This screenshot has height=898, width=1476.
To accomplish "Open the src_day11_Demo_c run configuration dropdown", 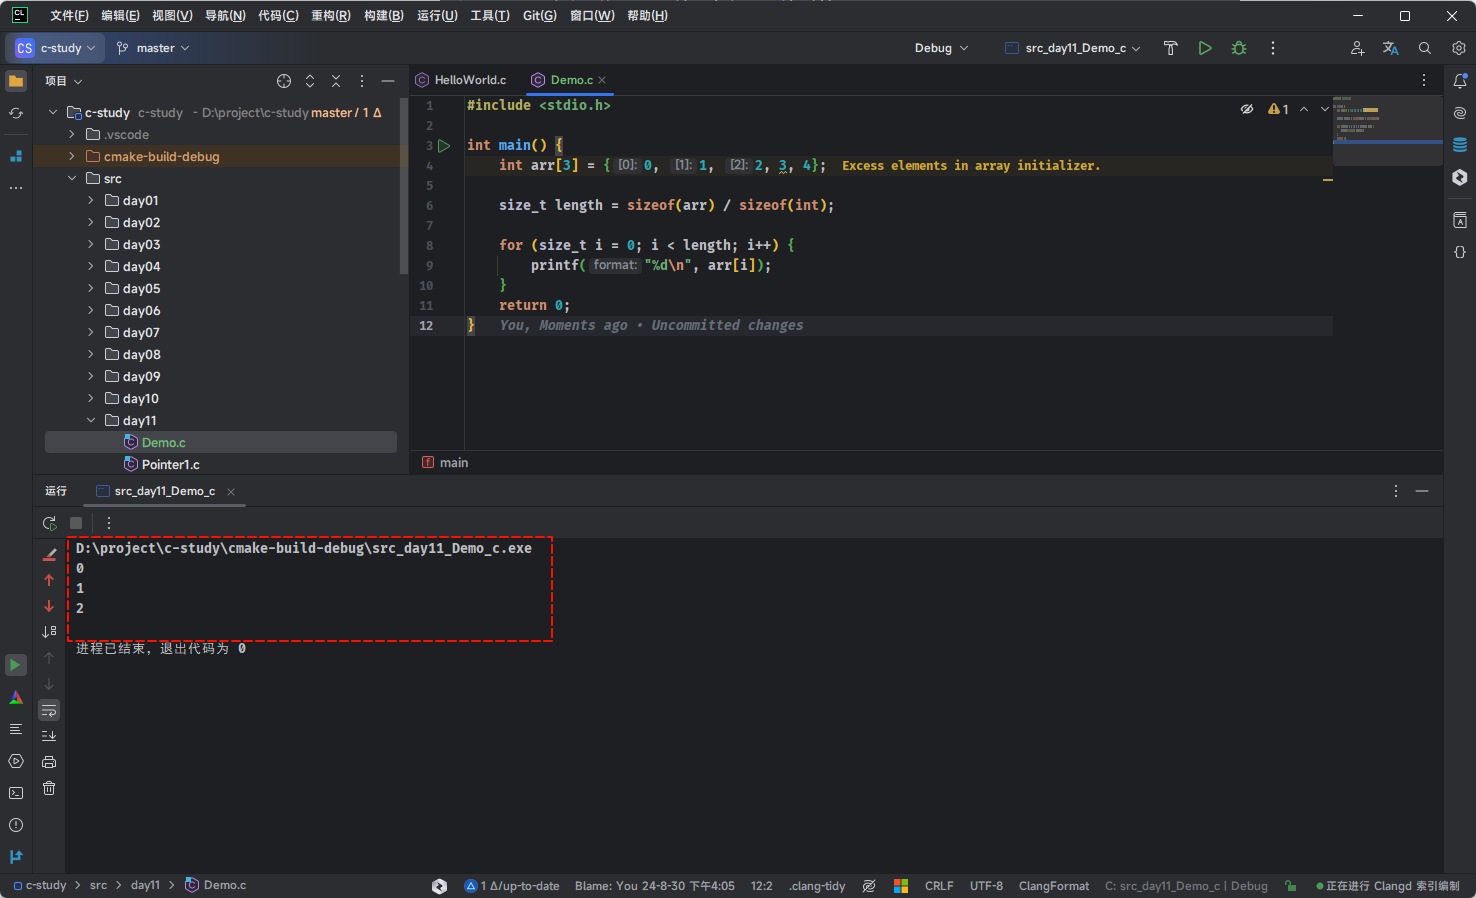I will [x=1073, y=48].
